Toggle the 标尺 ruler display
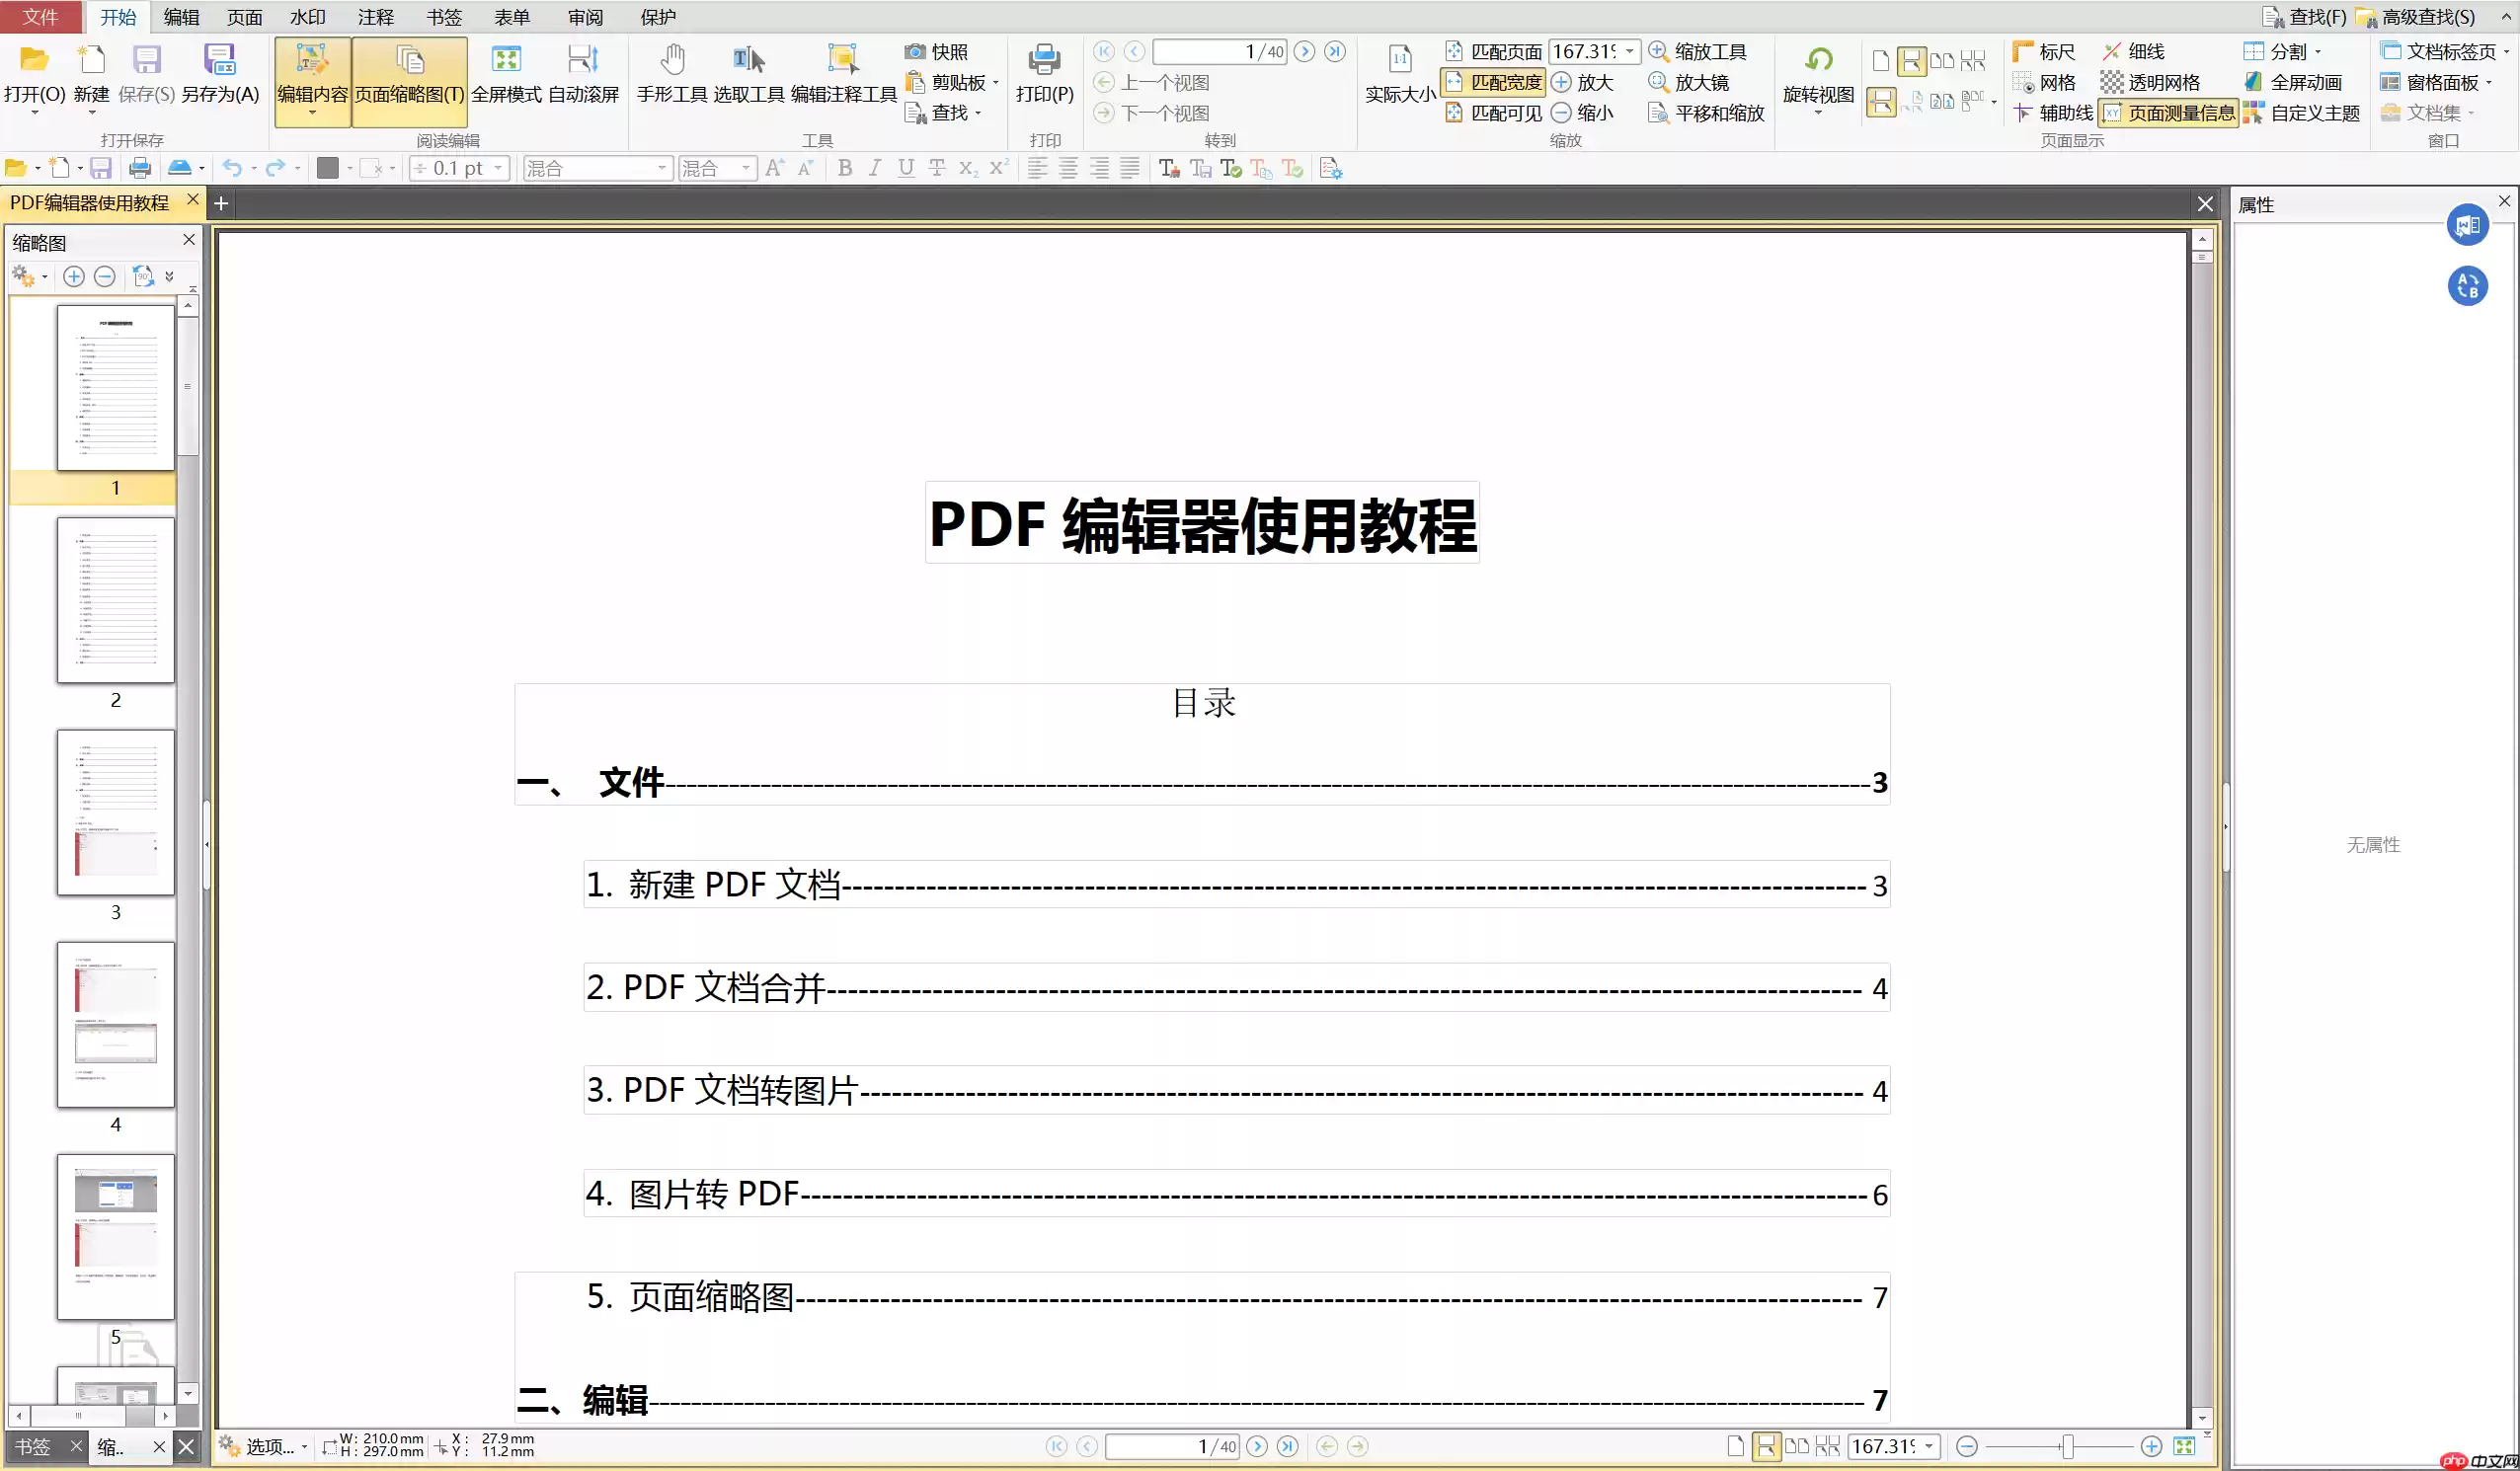The image size is (2520, 1471). pos(2042,51)
